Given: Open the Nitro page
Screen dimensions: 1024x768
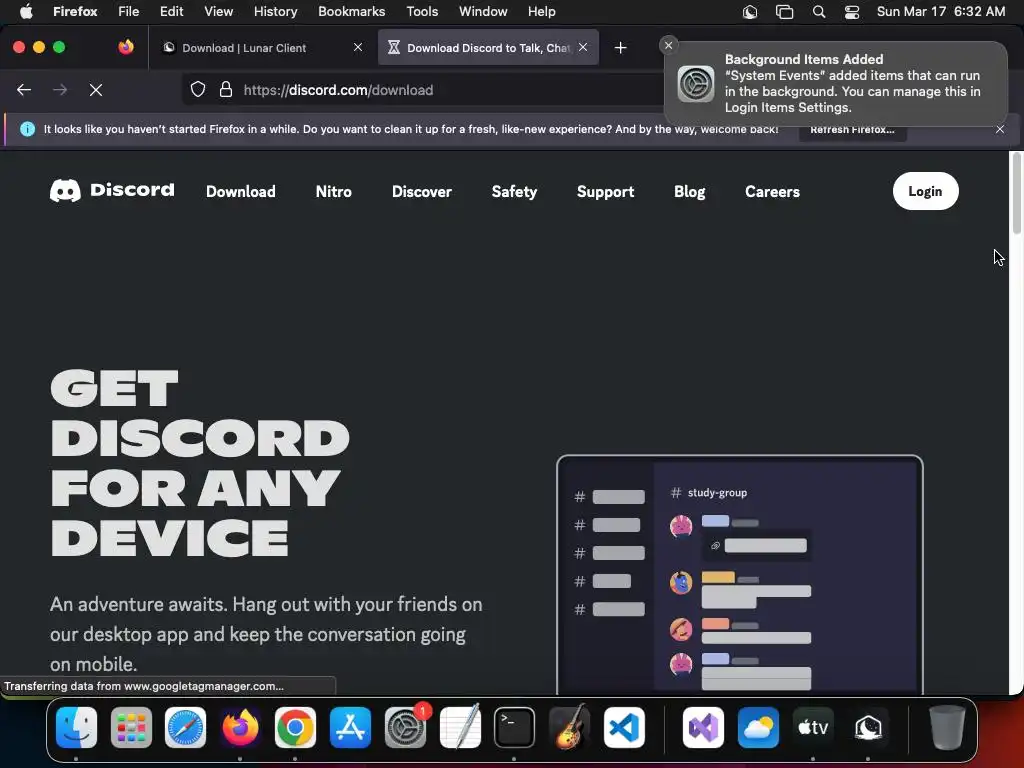Looking at the screenshot, I should pos(334,191).
